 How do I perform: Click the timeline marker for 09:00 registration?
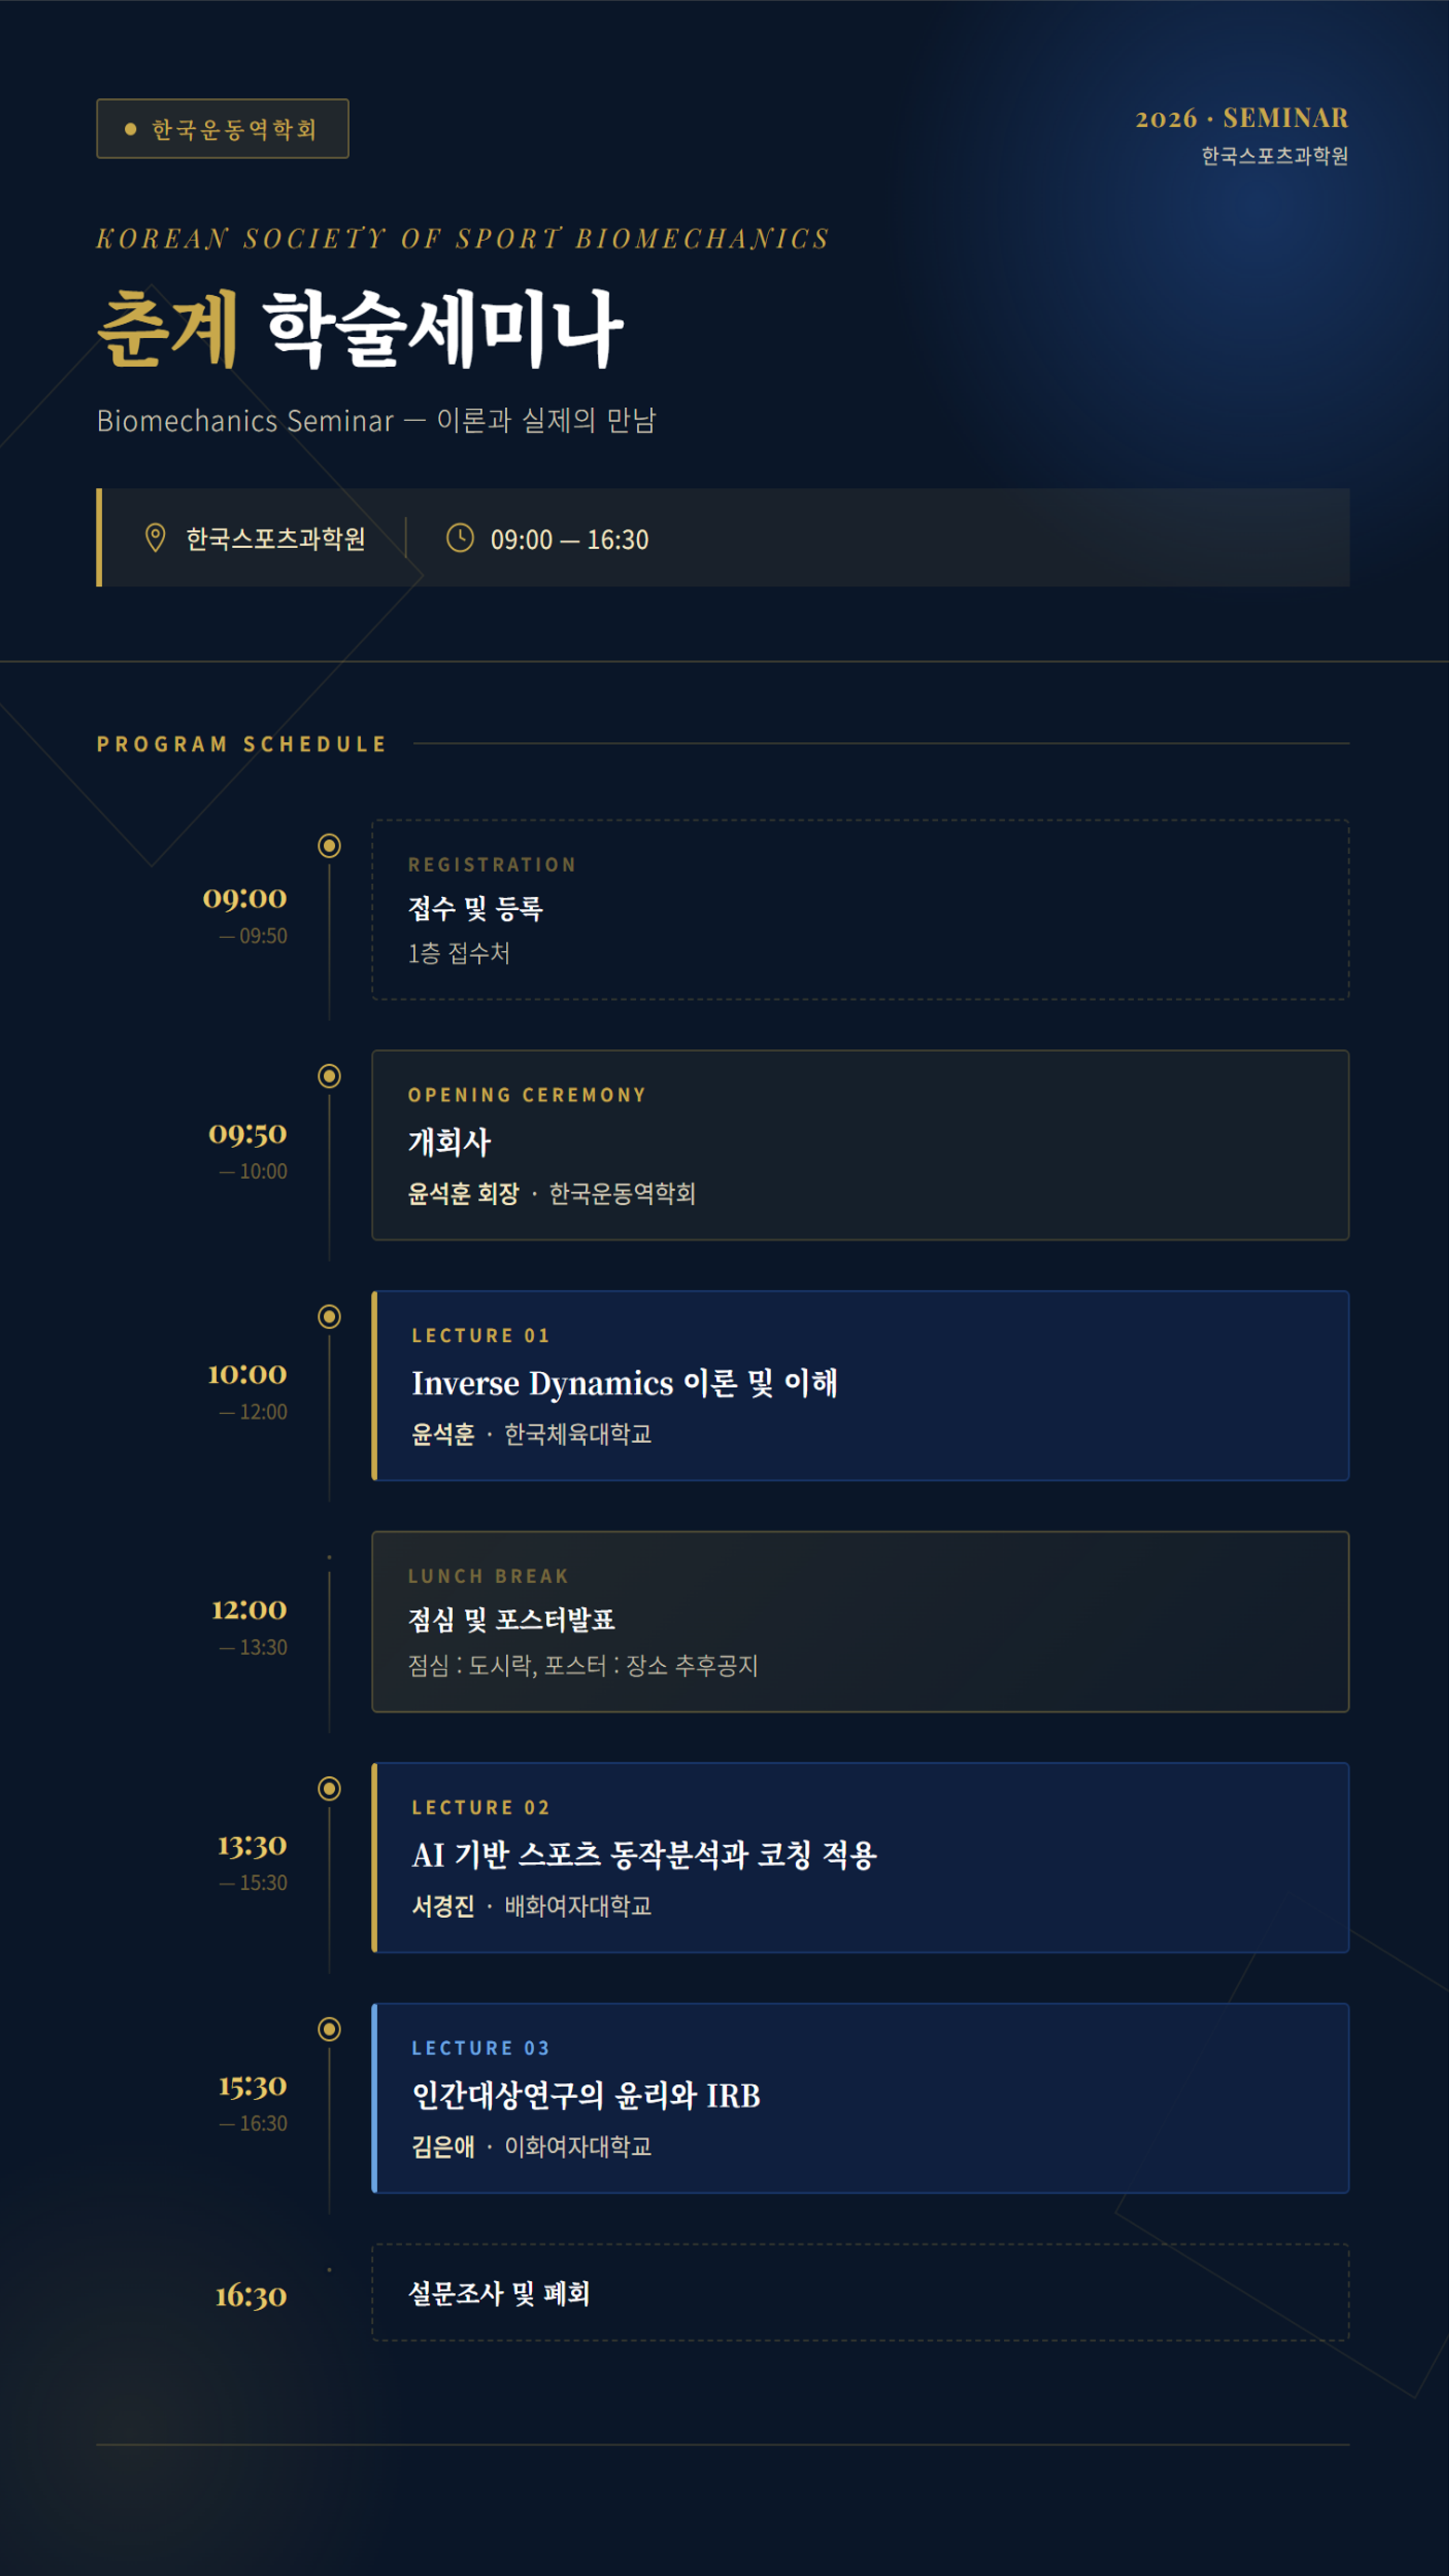(x=329, y=846)
